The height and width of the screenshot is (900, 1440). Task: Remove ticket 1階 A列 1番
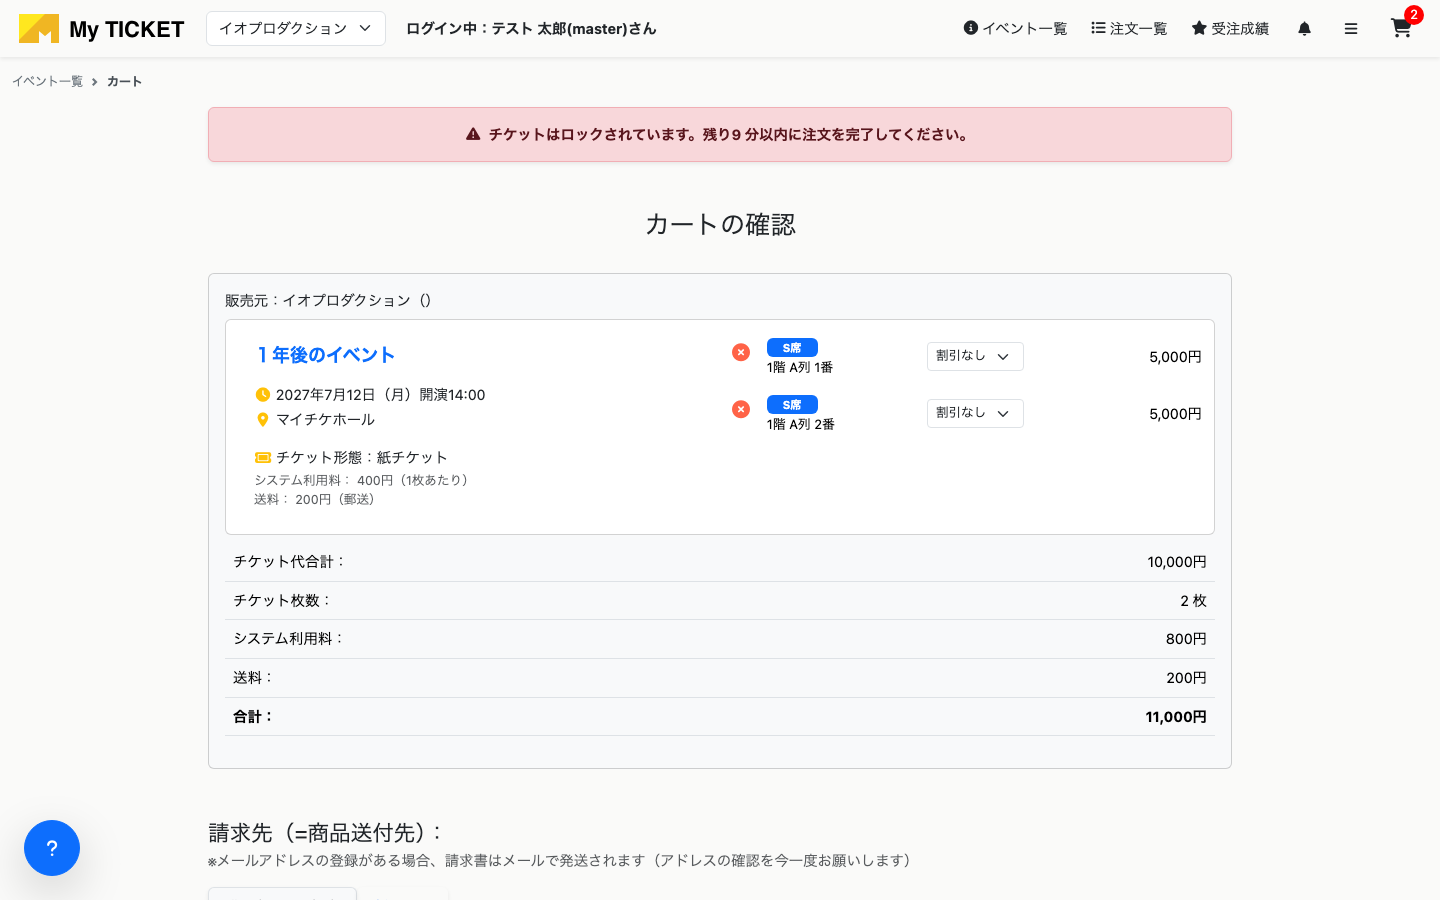pos(741,352)
